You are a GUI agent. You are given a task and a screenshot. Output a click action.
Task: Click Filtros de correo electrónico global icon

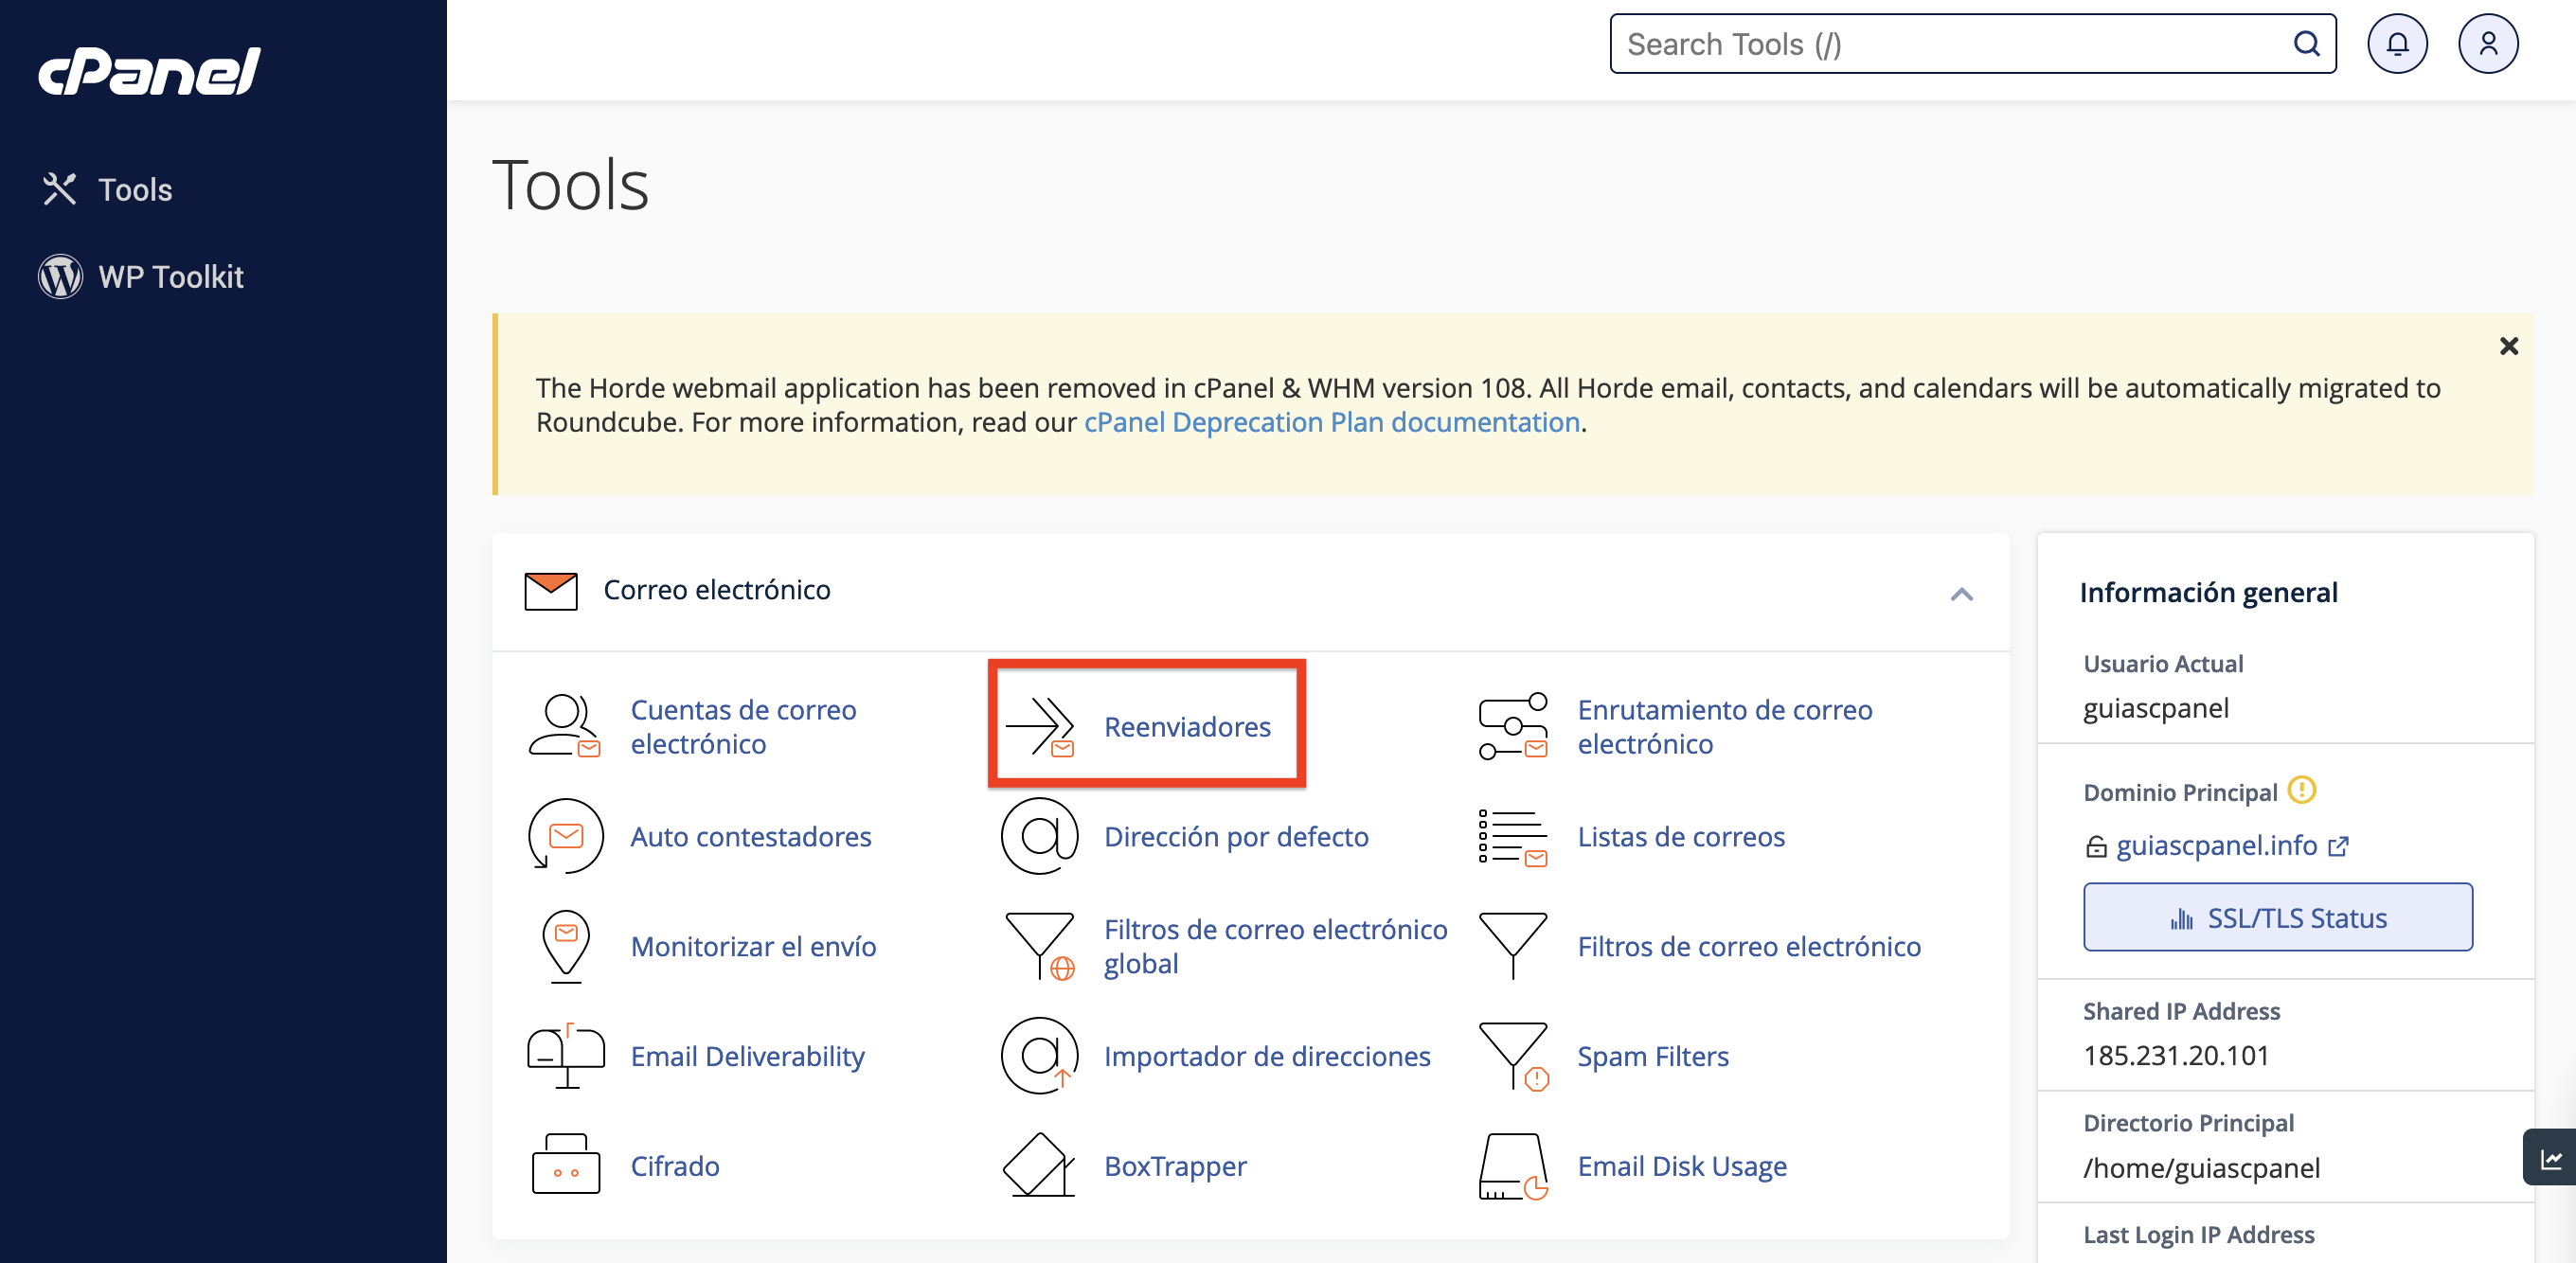click(1040, 946)
